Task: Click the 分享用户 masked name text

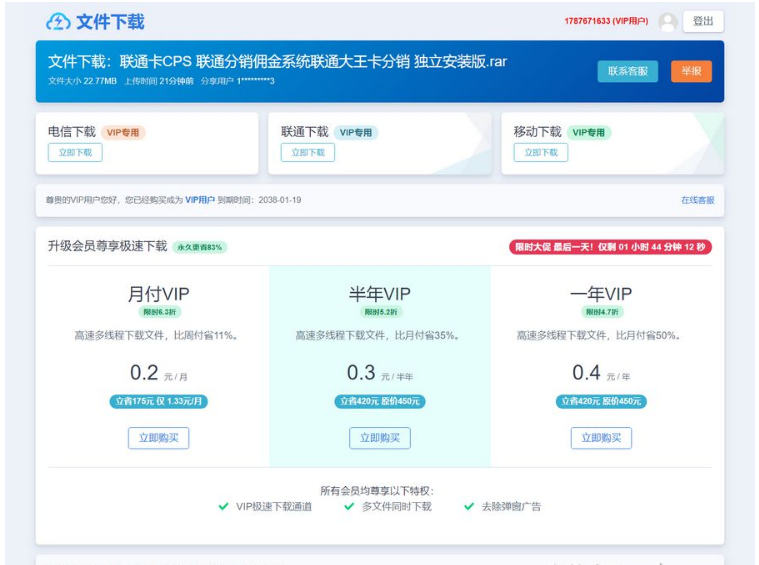Action: pyautogui.click(x=238, y=81)
